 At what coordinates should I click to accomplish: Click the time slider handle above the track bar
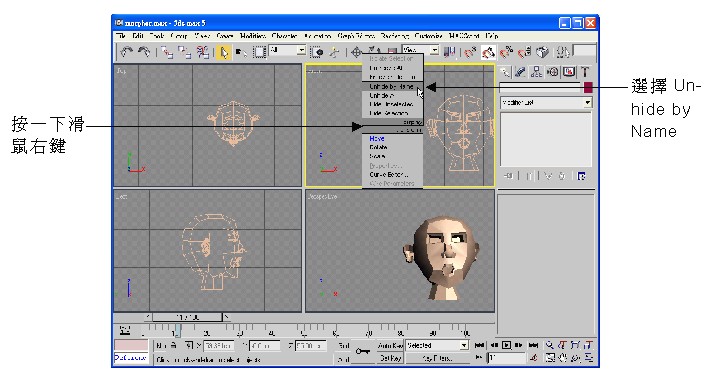(x=188, y=317)
